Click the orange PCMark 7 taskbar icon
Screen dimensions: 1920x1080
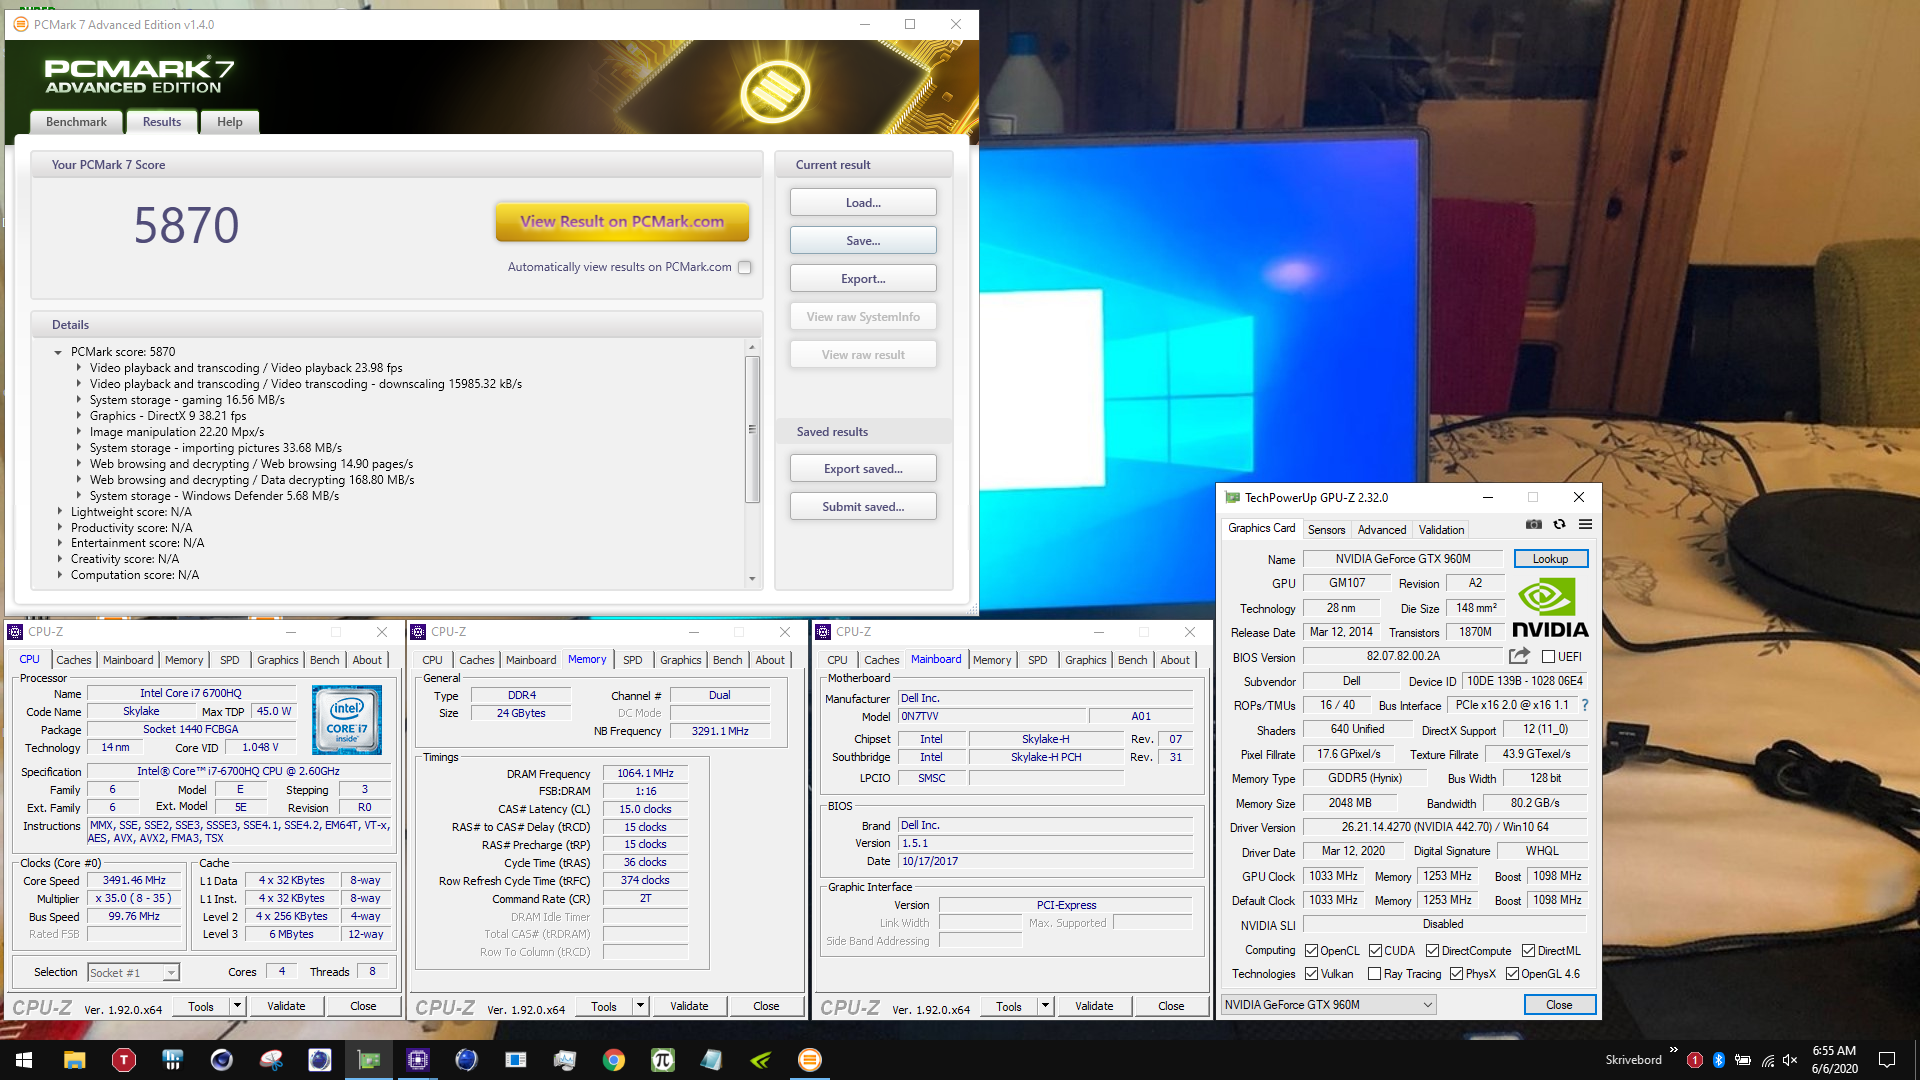(810, 1060)
